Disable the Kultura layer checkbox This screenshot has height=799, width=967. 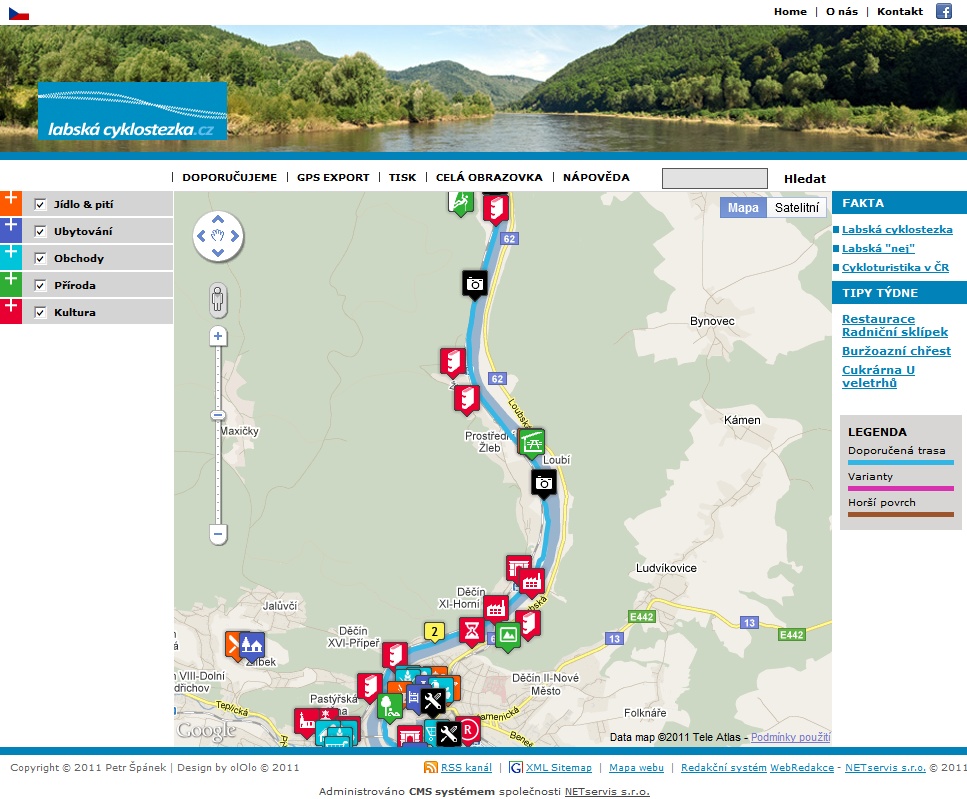(x=41, y=312)
